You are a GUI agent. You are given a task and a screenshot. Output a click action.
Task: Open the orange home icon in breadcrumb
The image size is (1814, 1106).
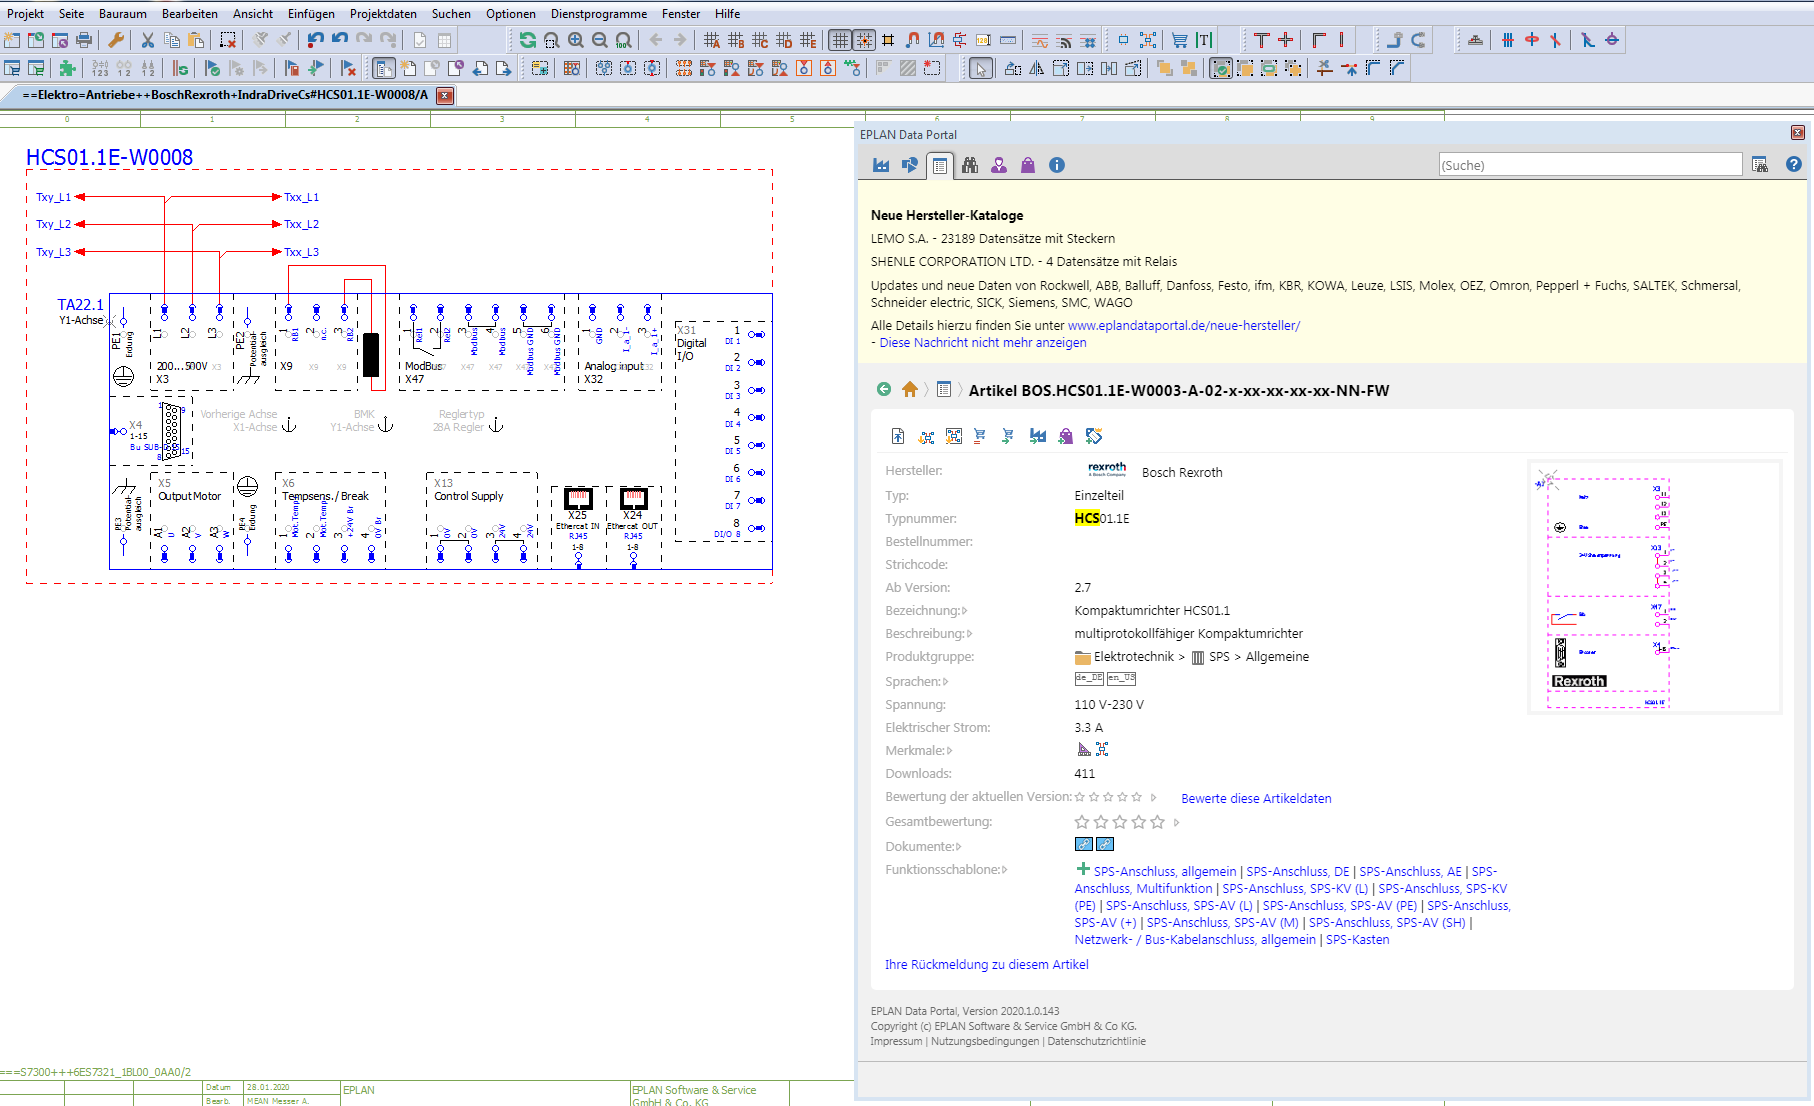910,390
